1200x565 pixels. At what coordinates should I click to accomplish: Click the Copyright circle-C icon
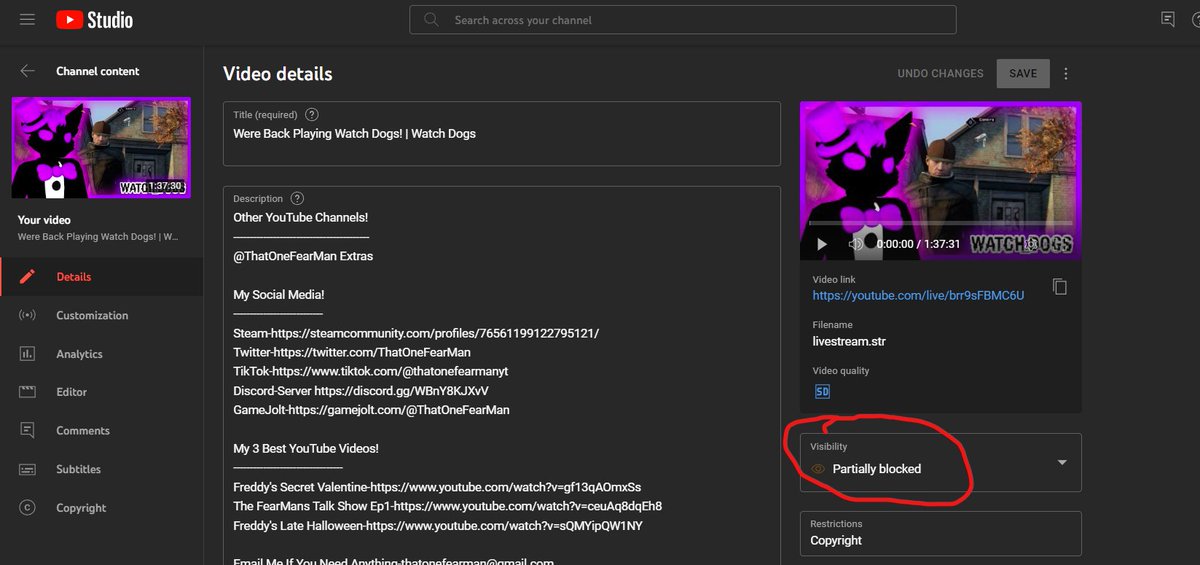pos(28,507)
